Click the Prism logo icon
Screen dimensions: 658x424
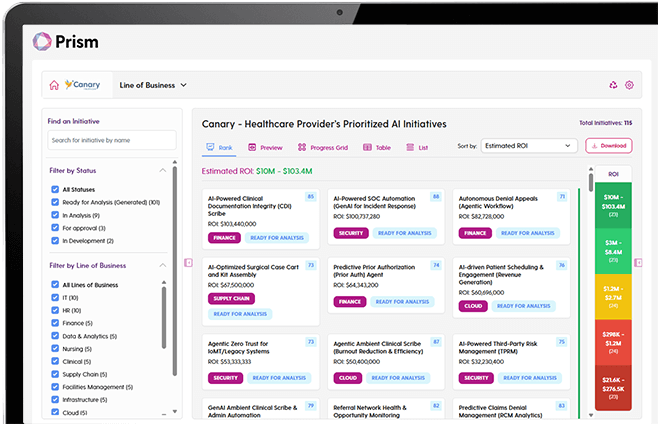[x=42, y=41]
